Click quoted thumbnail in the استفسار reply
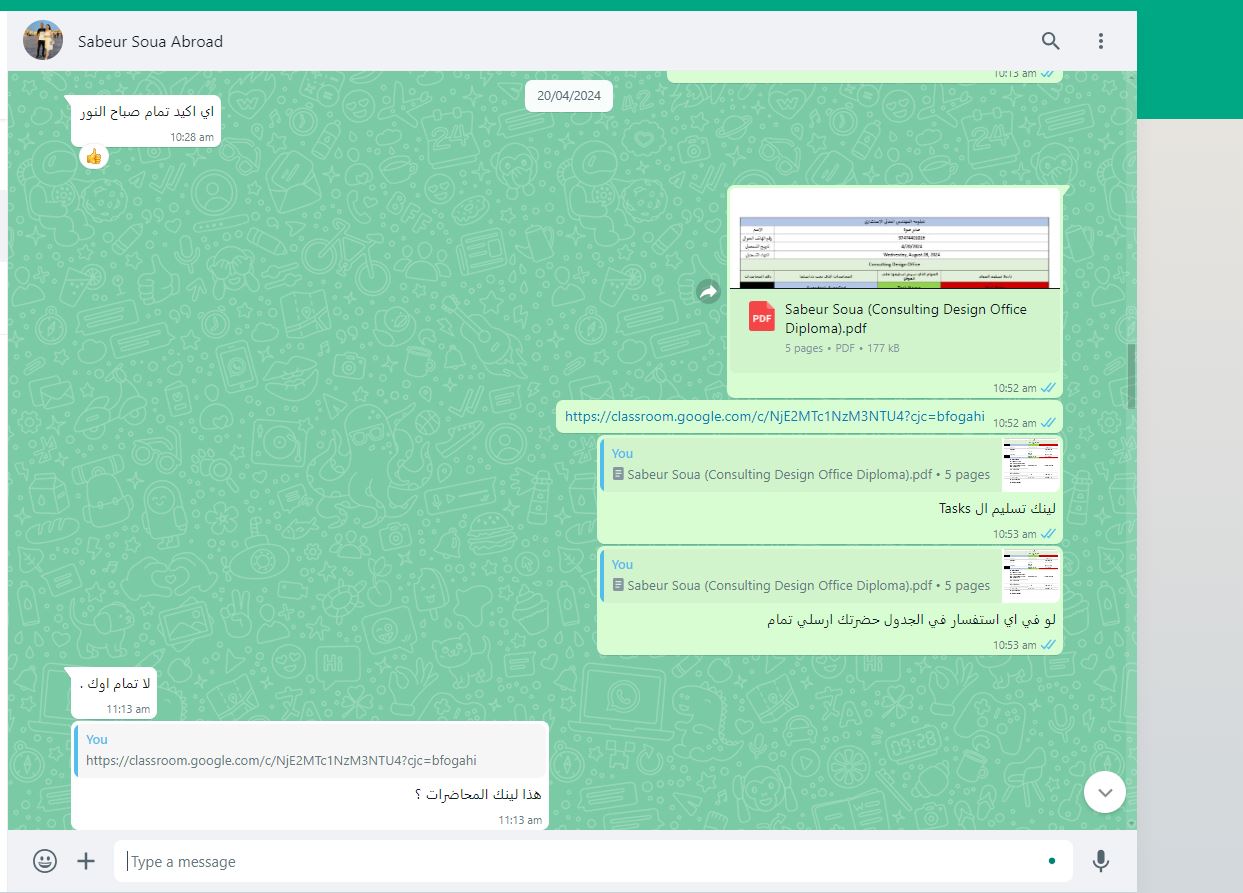 point(1031,576)
